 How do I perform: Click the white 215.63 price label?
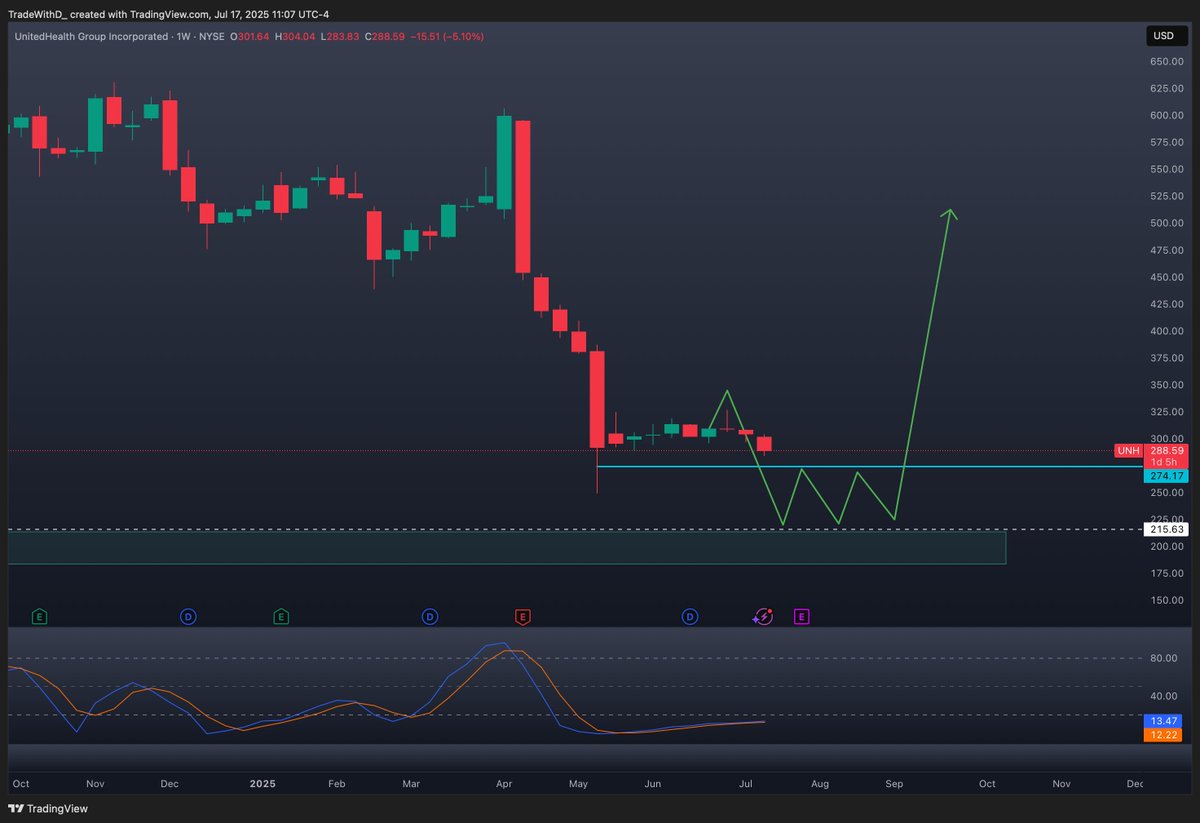click(1165, 528)
